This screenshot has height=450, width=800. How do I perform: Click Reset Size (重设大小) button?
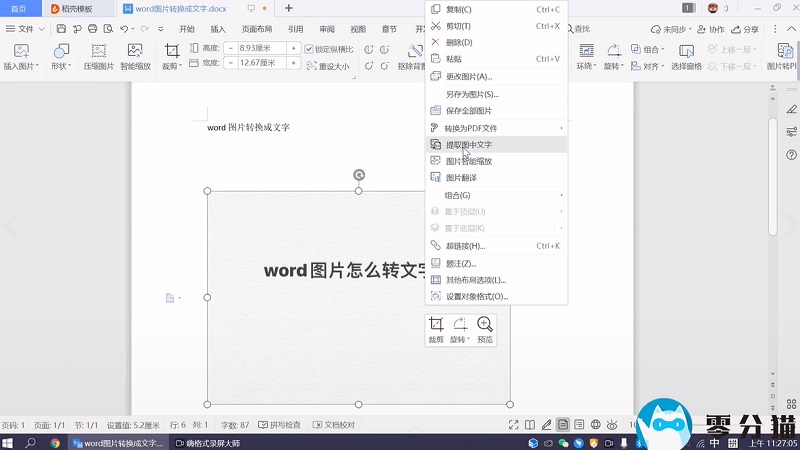[328, 66]
